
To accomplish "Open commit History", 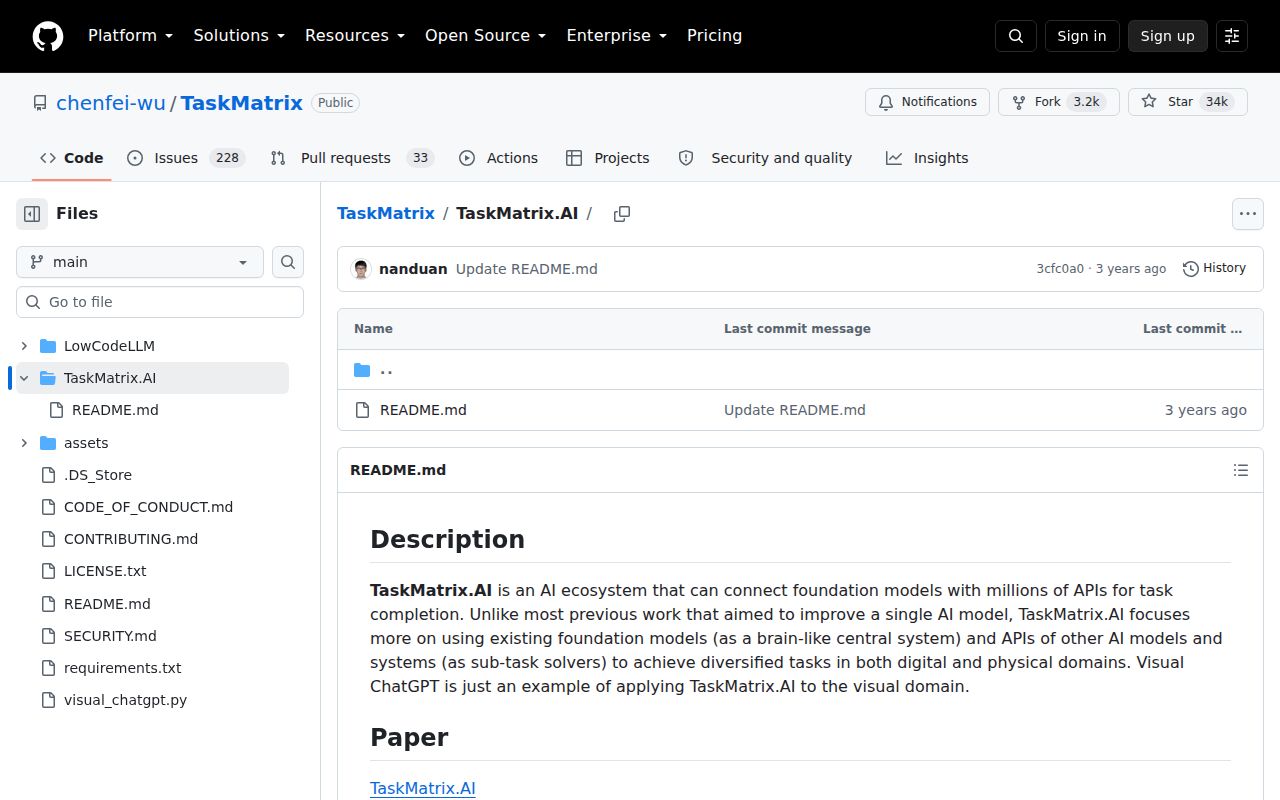I will click(x=1214, y=268).
